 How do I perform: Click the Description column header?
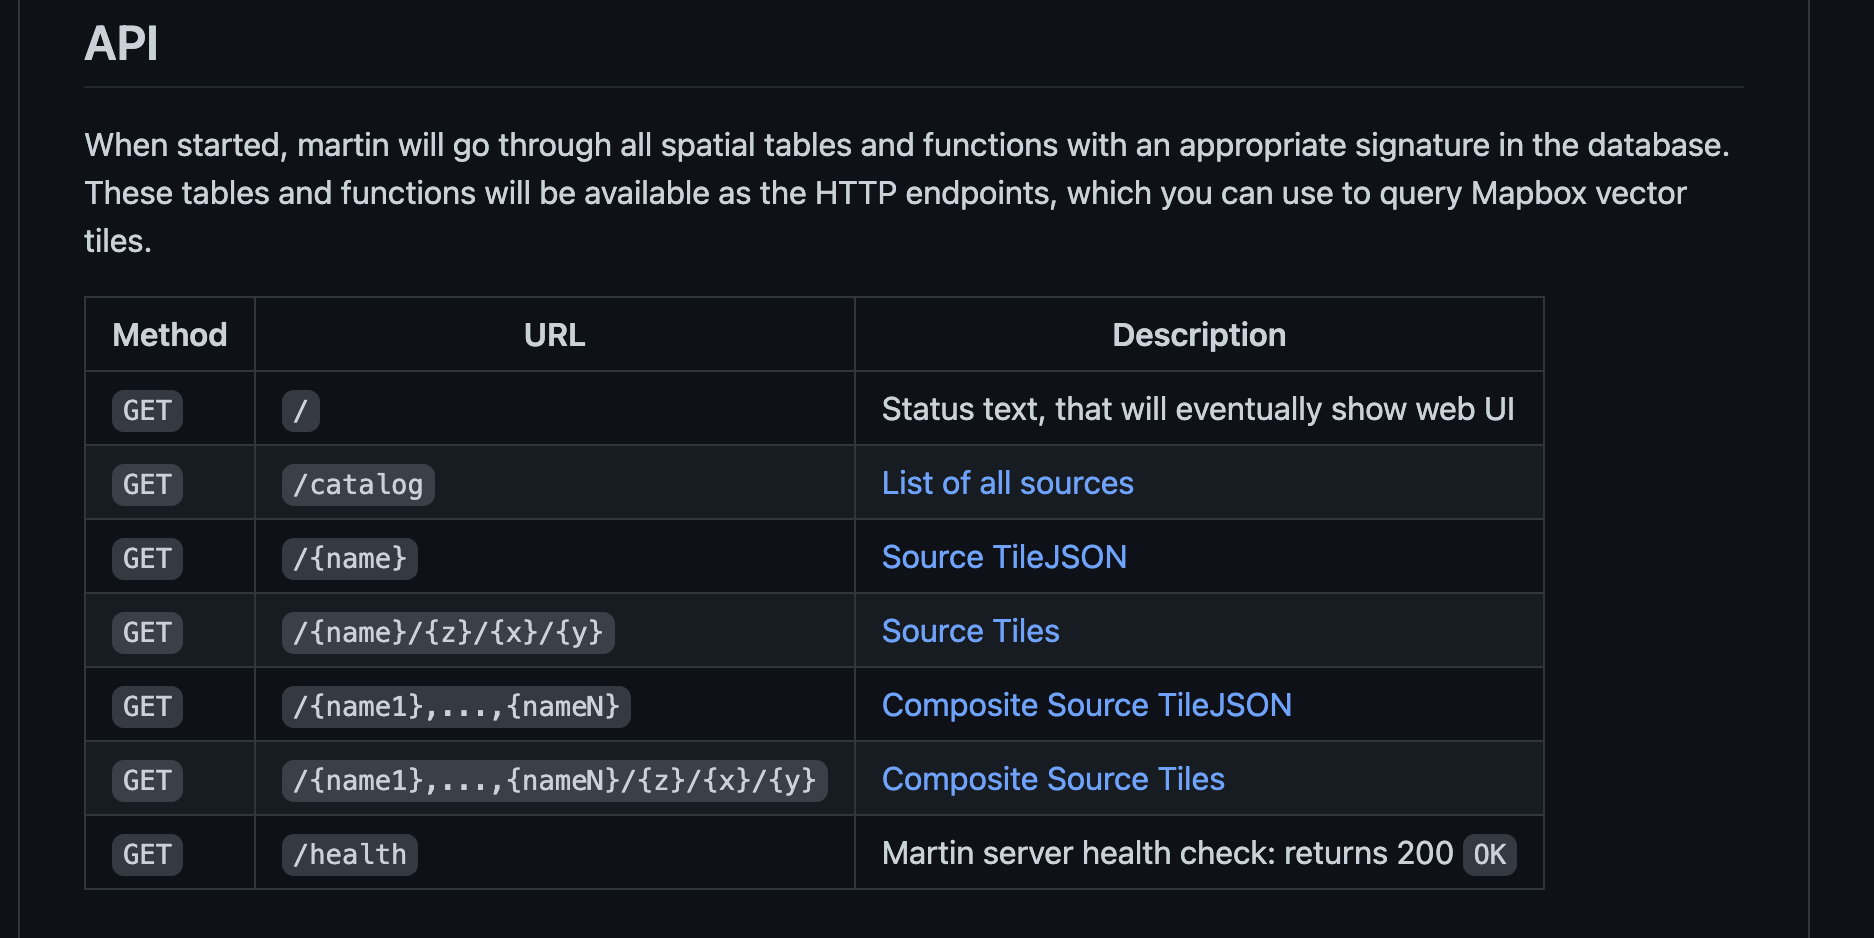point(1199,335)
